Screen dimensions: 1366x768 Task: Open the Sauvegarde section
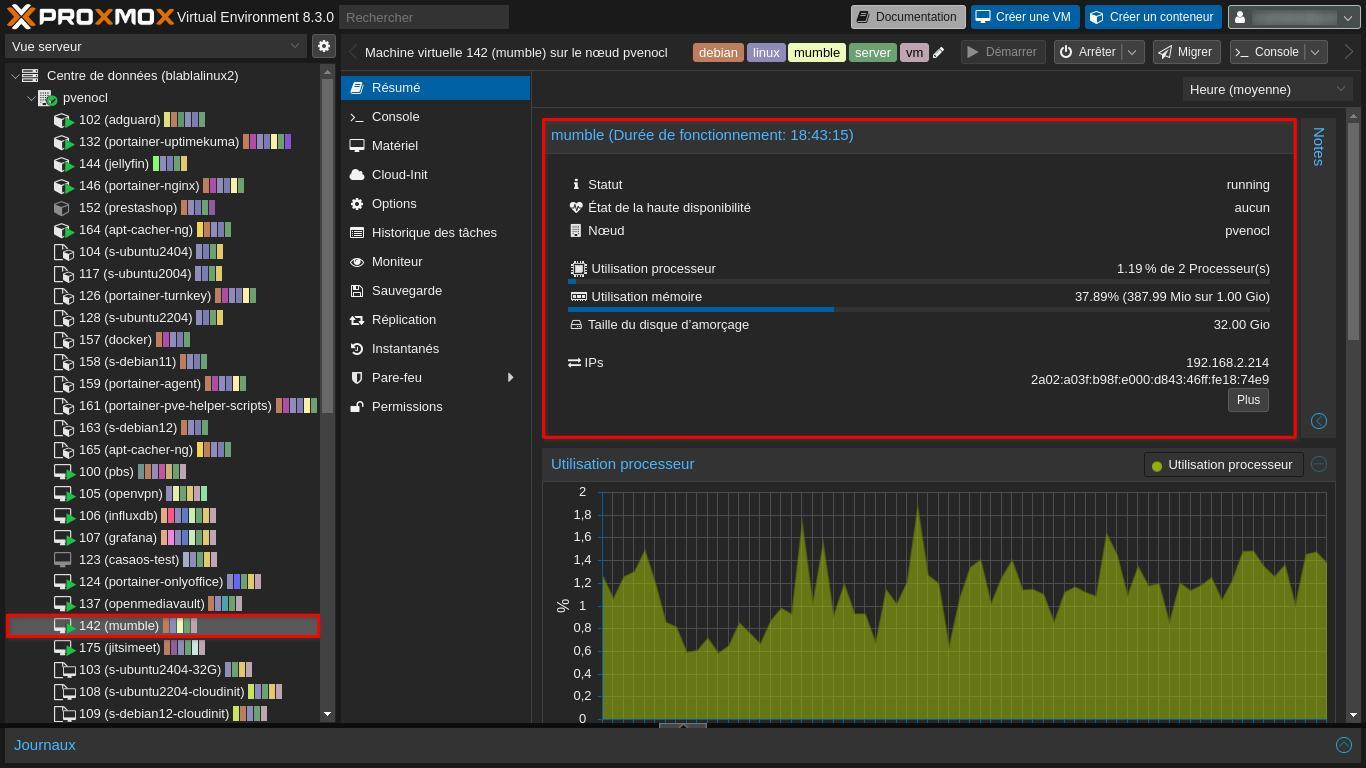tap(435, 291)
